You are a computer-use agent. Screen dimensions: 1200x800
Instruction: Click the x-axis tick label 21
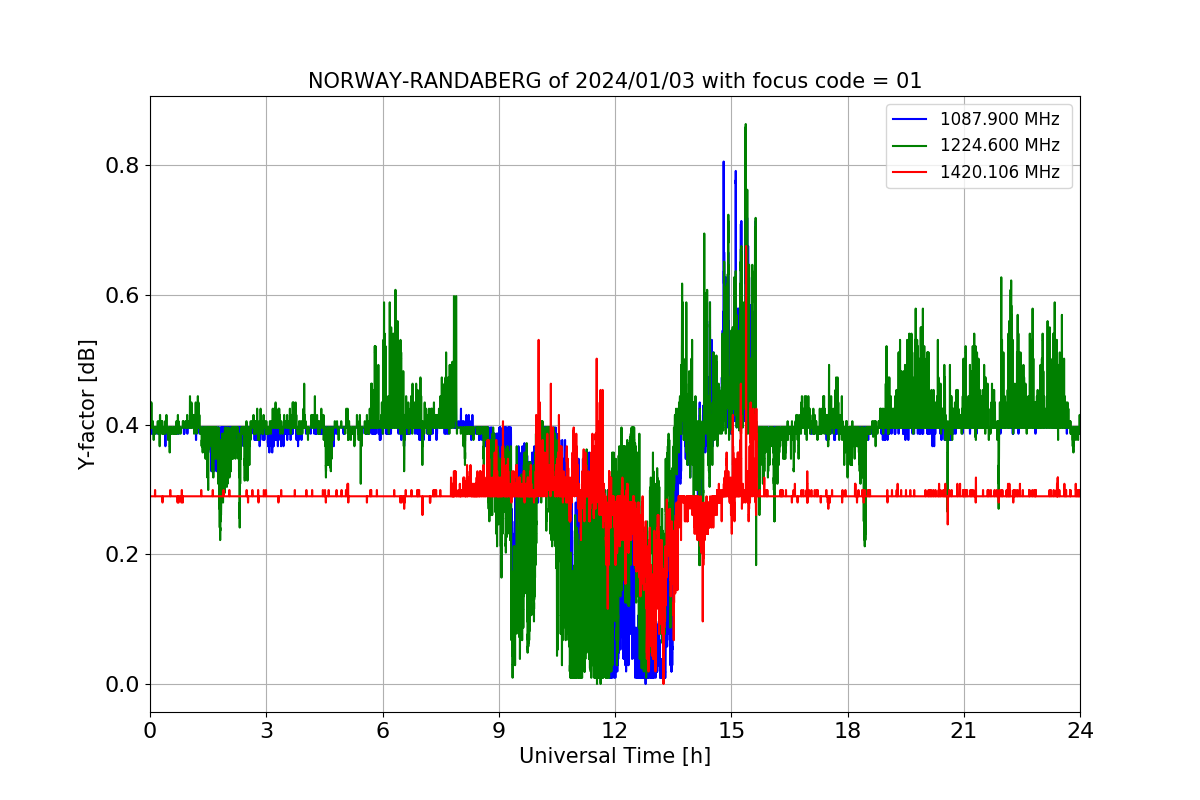pos(964,731)
